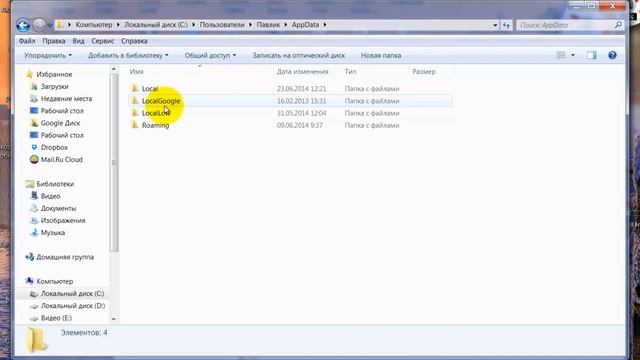
Task: Click the Компьютер breadcrumb segment
Action: click(x=94, y=25)
